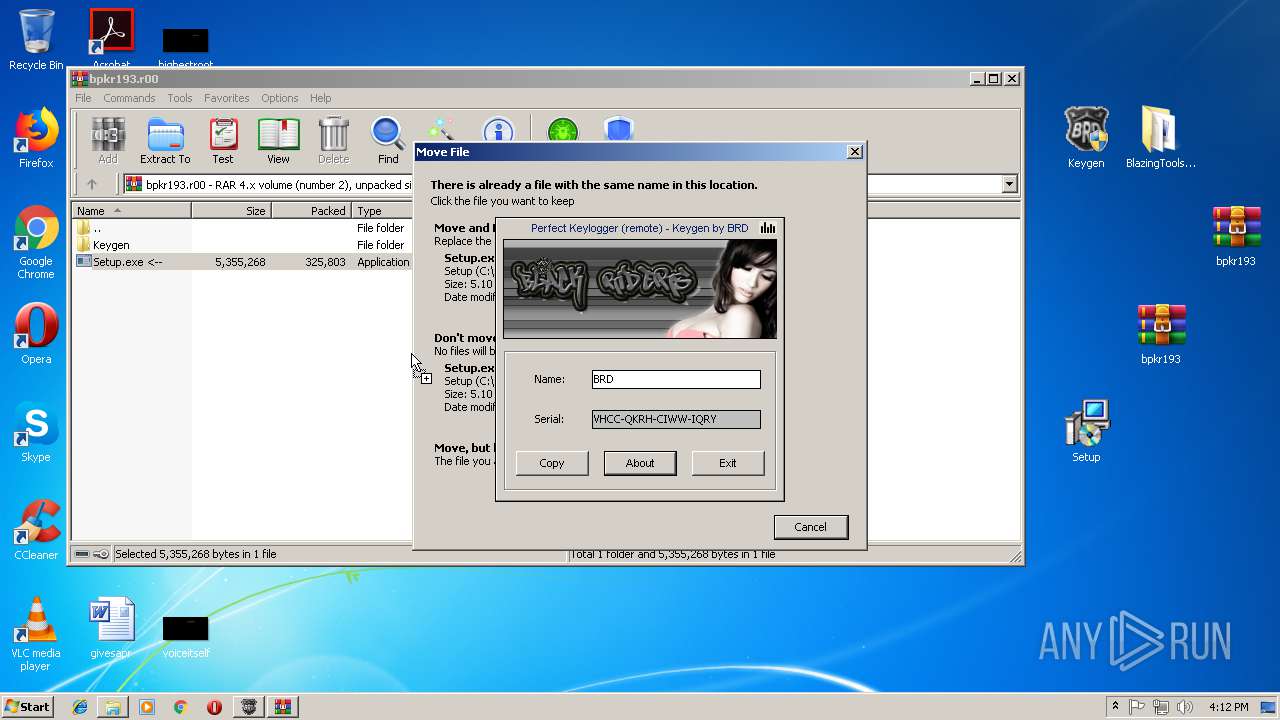This screenshot has height=720, width=1280.
Task: Open the givesapr Word document icon
Action: pos(110,628)
